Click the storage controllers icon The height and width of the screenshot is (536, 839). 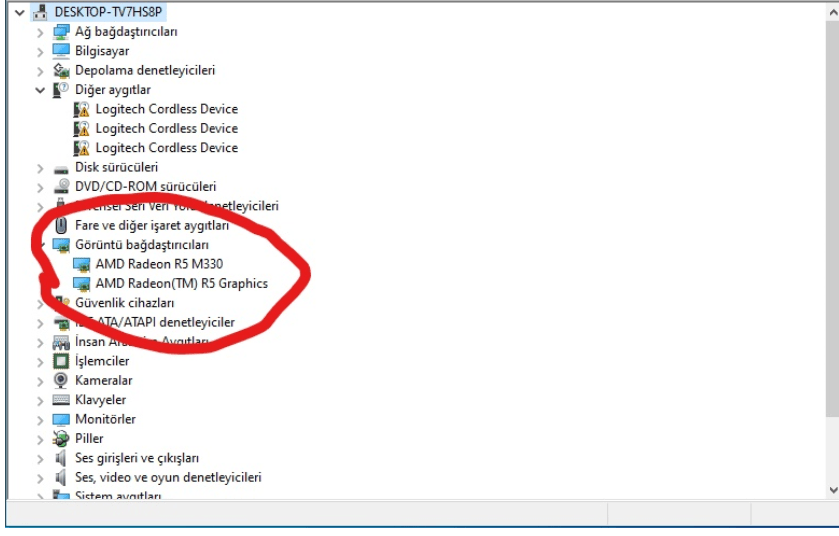(61, 70)
